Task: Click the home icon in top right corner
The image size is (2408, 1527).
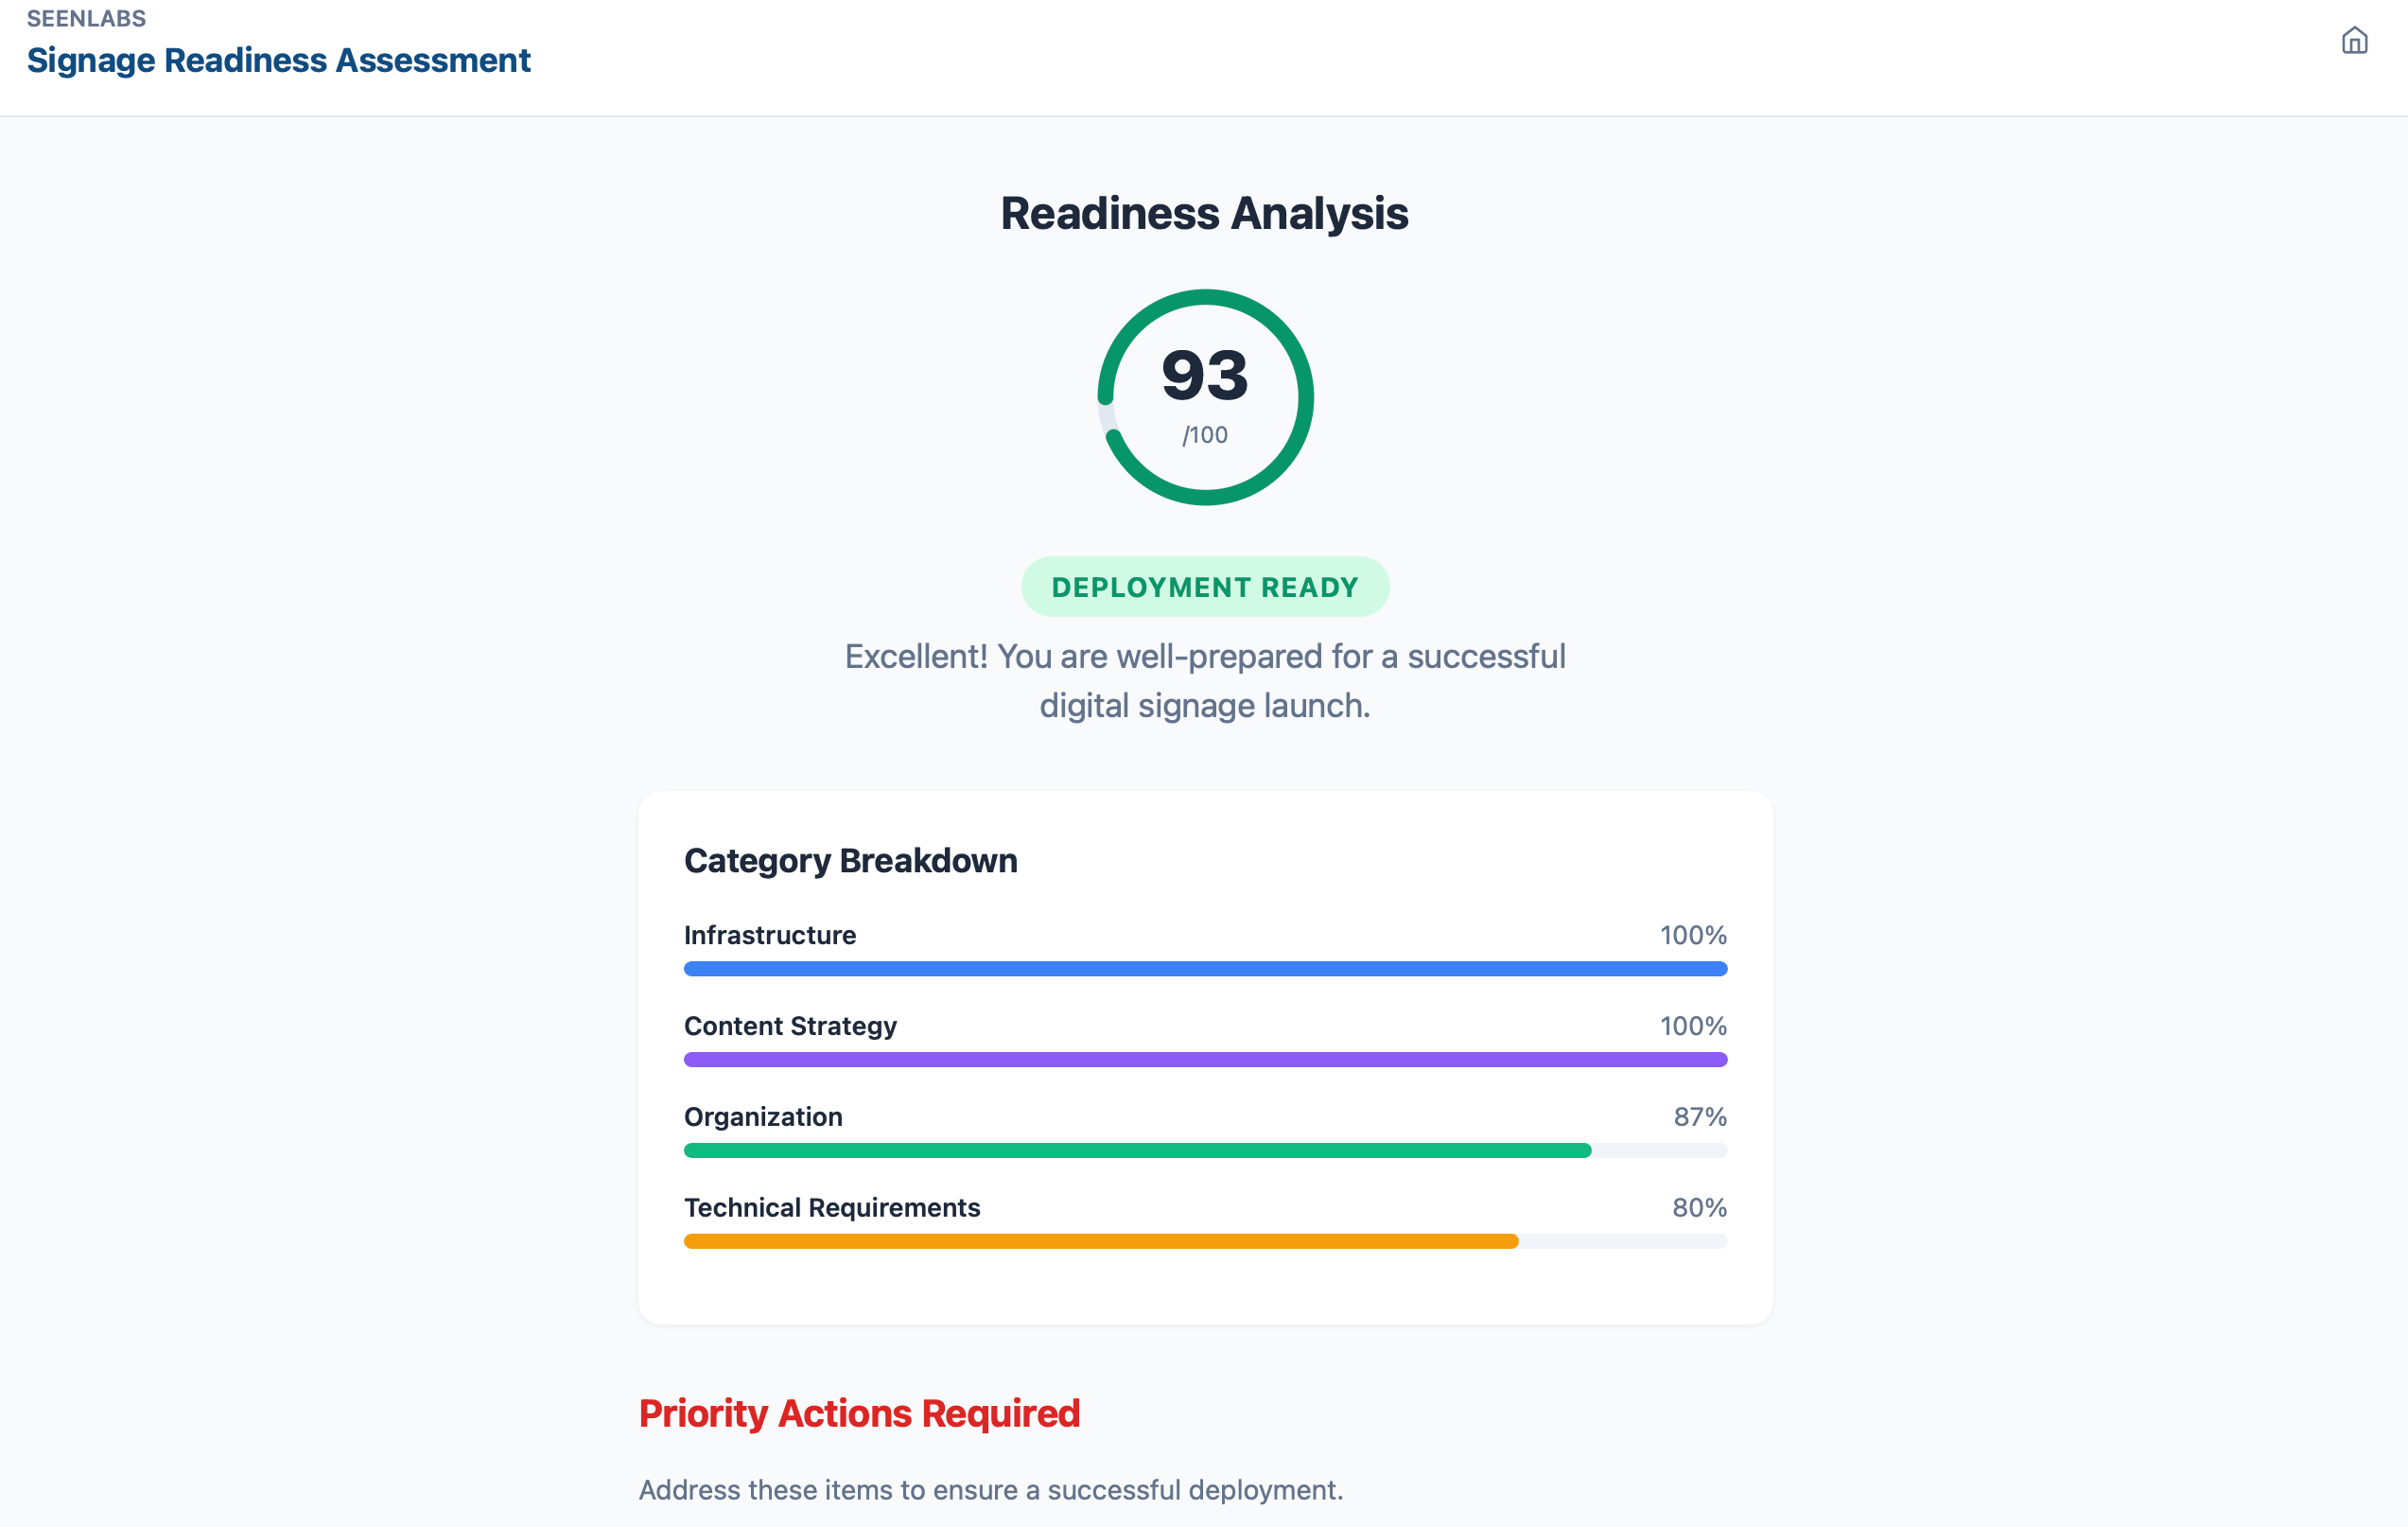Action: 2354,41
